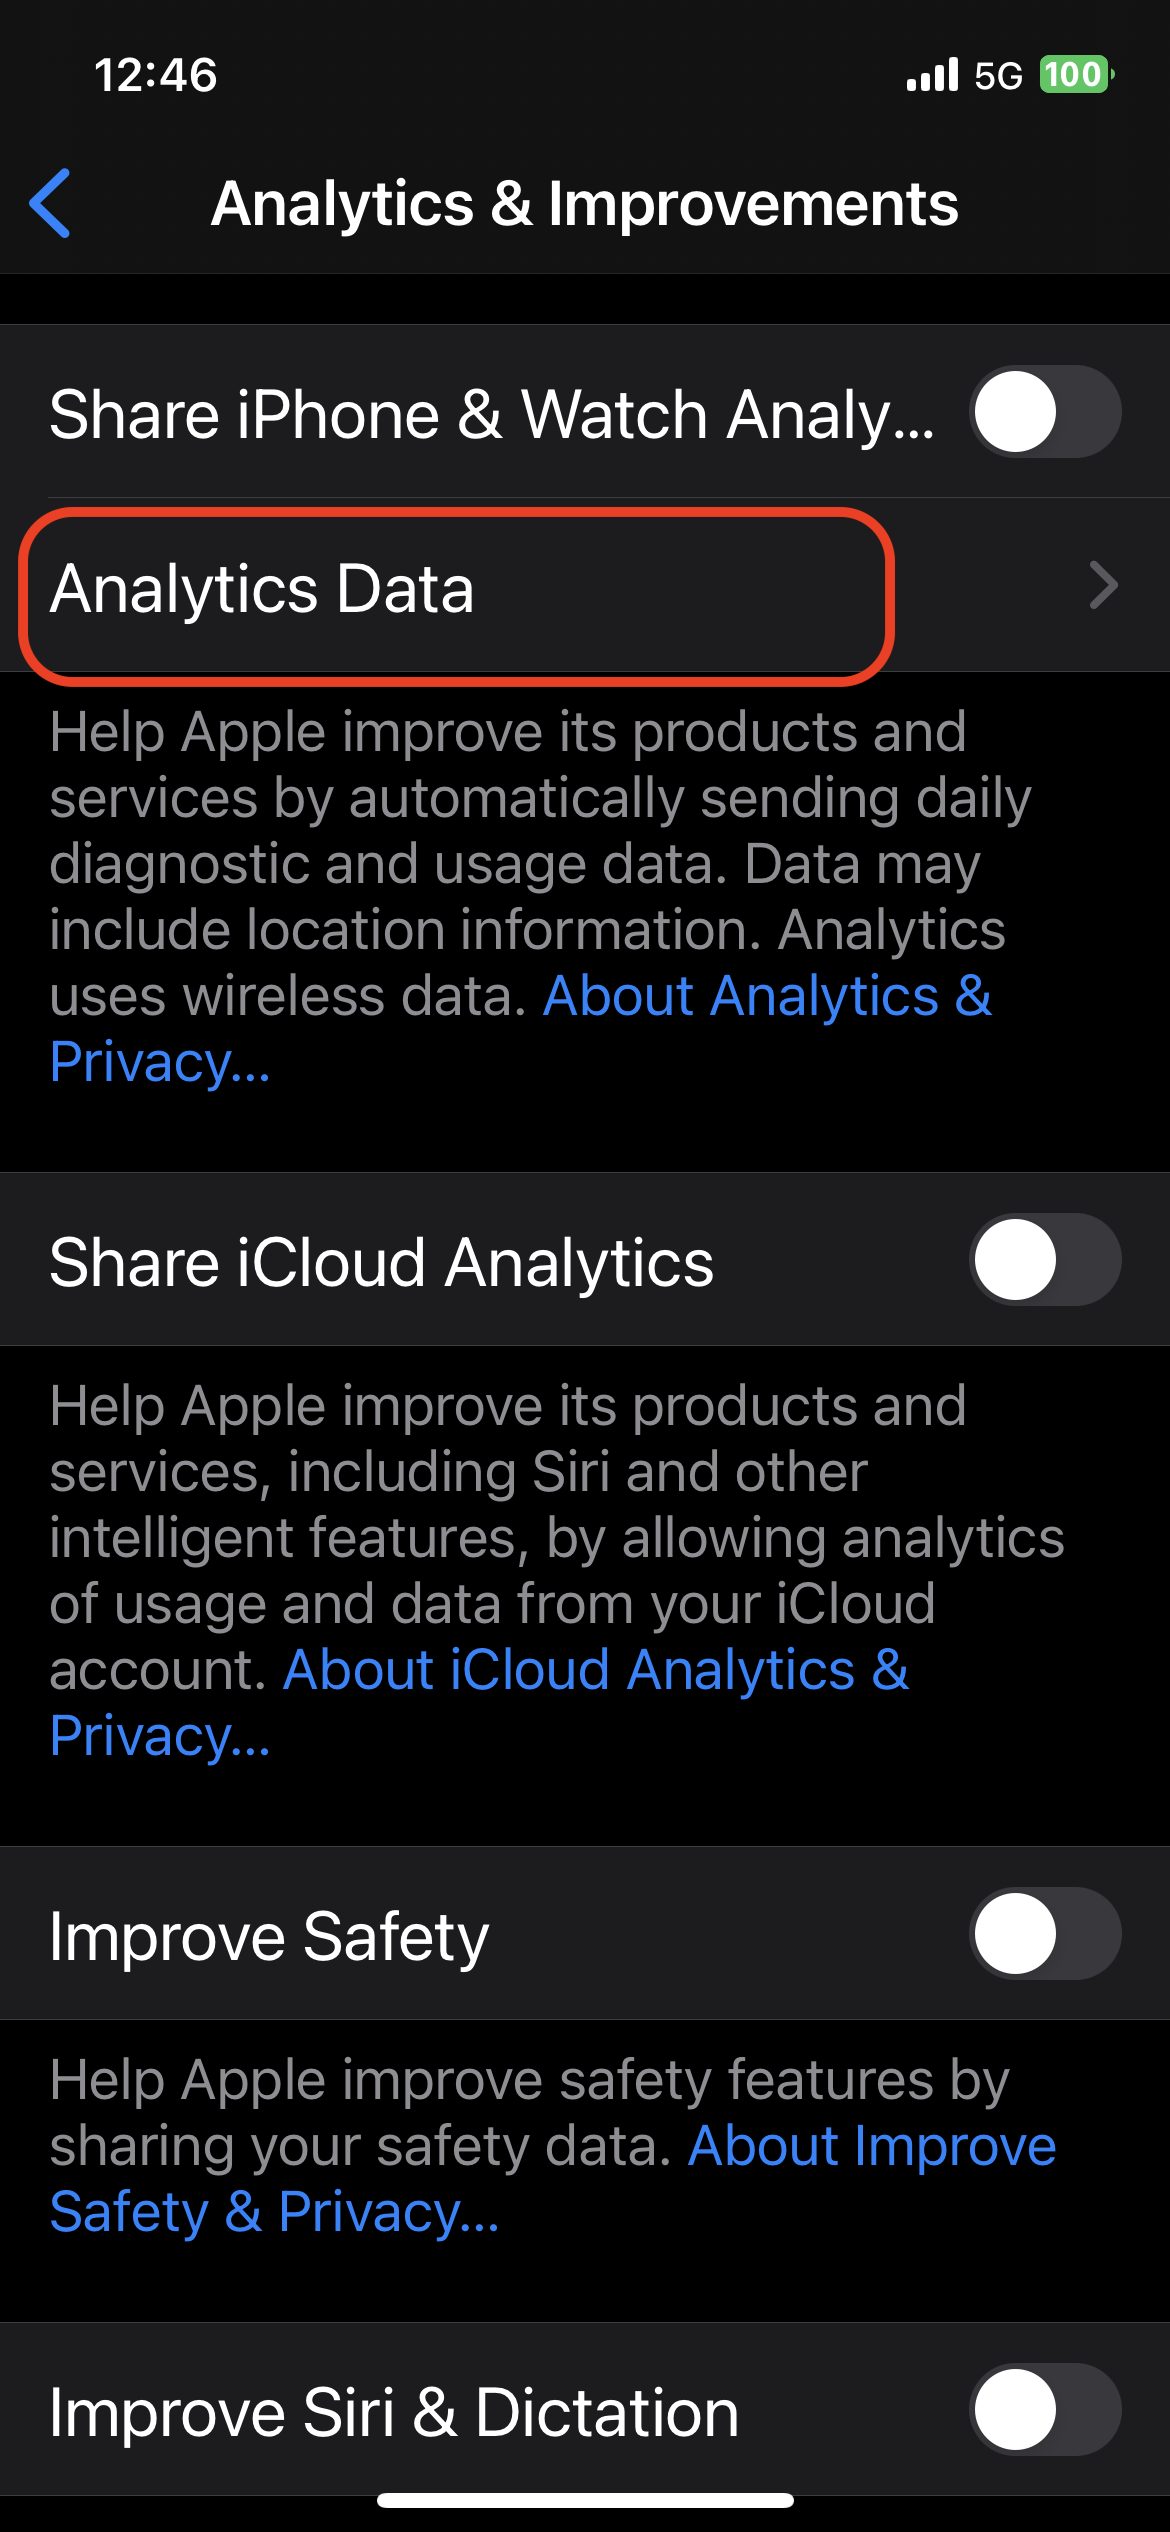
Task: Tap the blue back arrow
Action: 50,203
